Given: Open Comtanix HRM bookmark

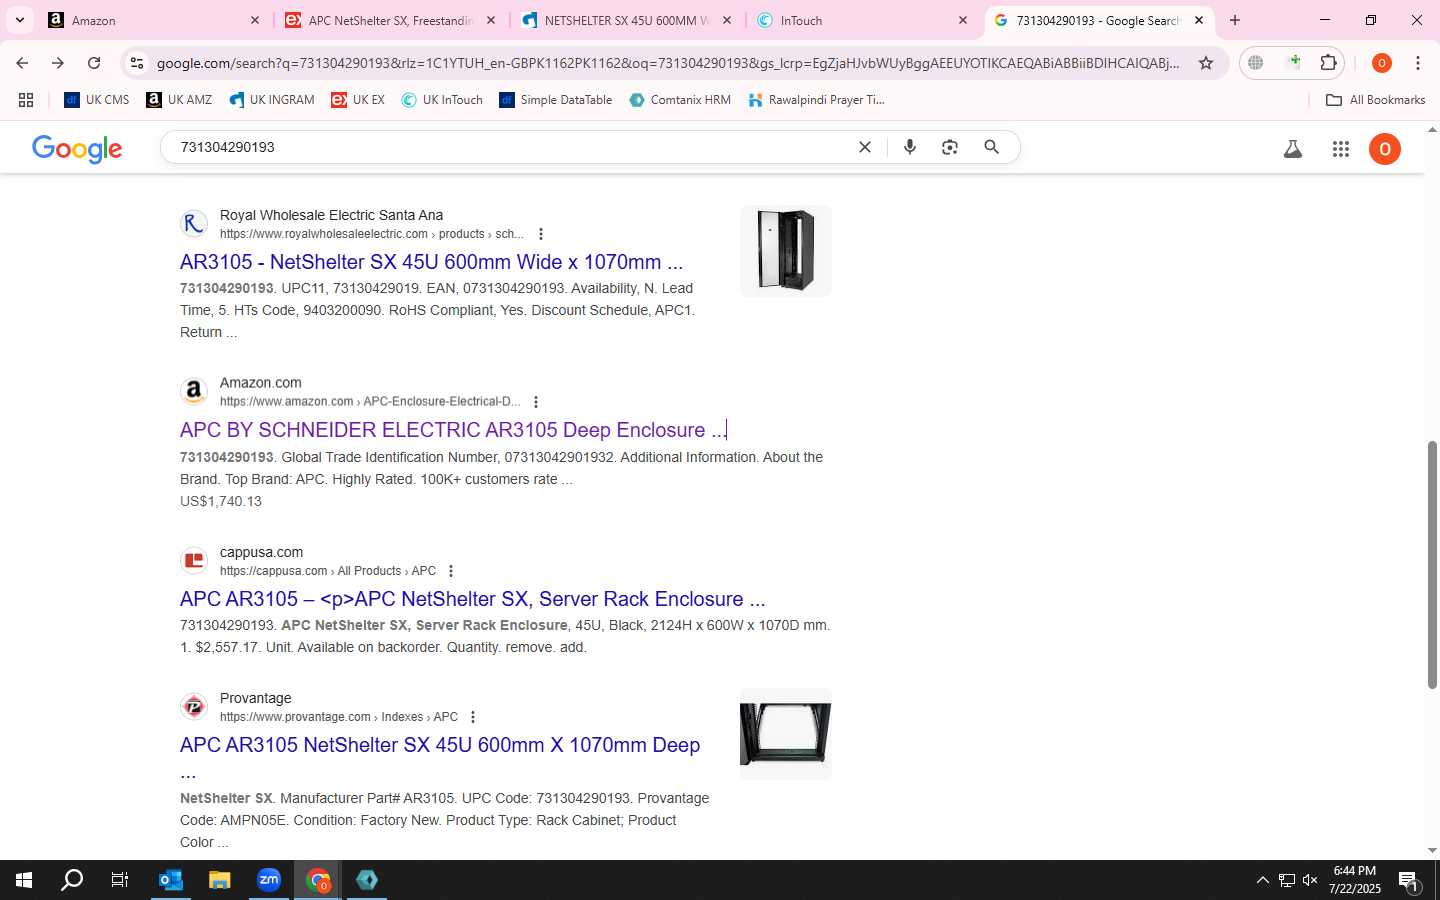Looking at the screenshot, I should point(680,100).
